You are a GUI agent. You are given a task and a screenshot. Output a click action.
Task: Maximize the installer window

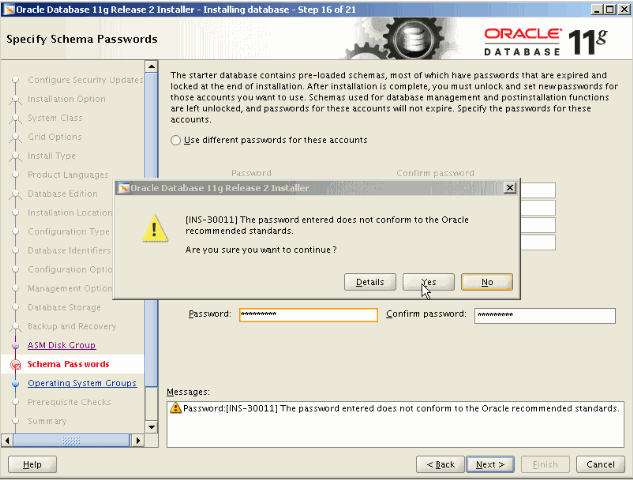[610, 9]
